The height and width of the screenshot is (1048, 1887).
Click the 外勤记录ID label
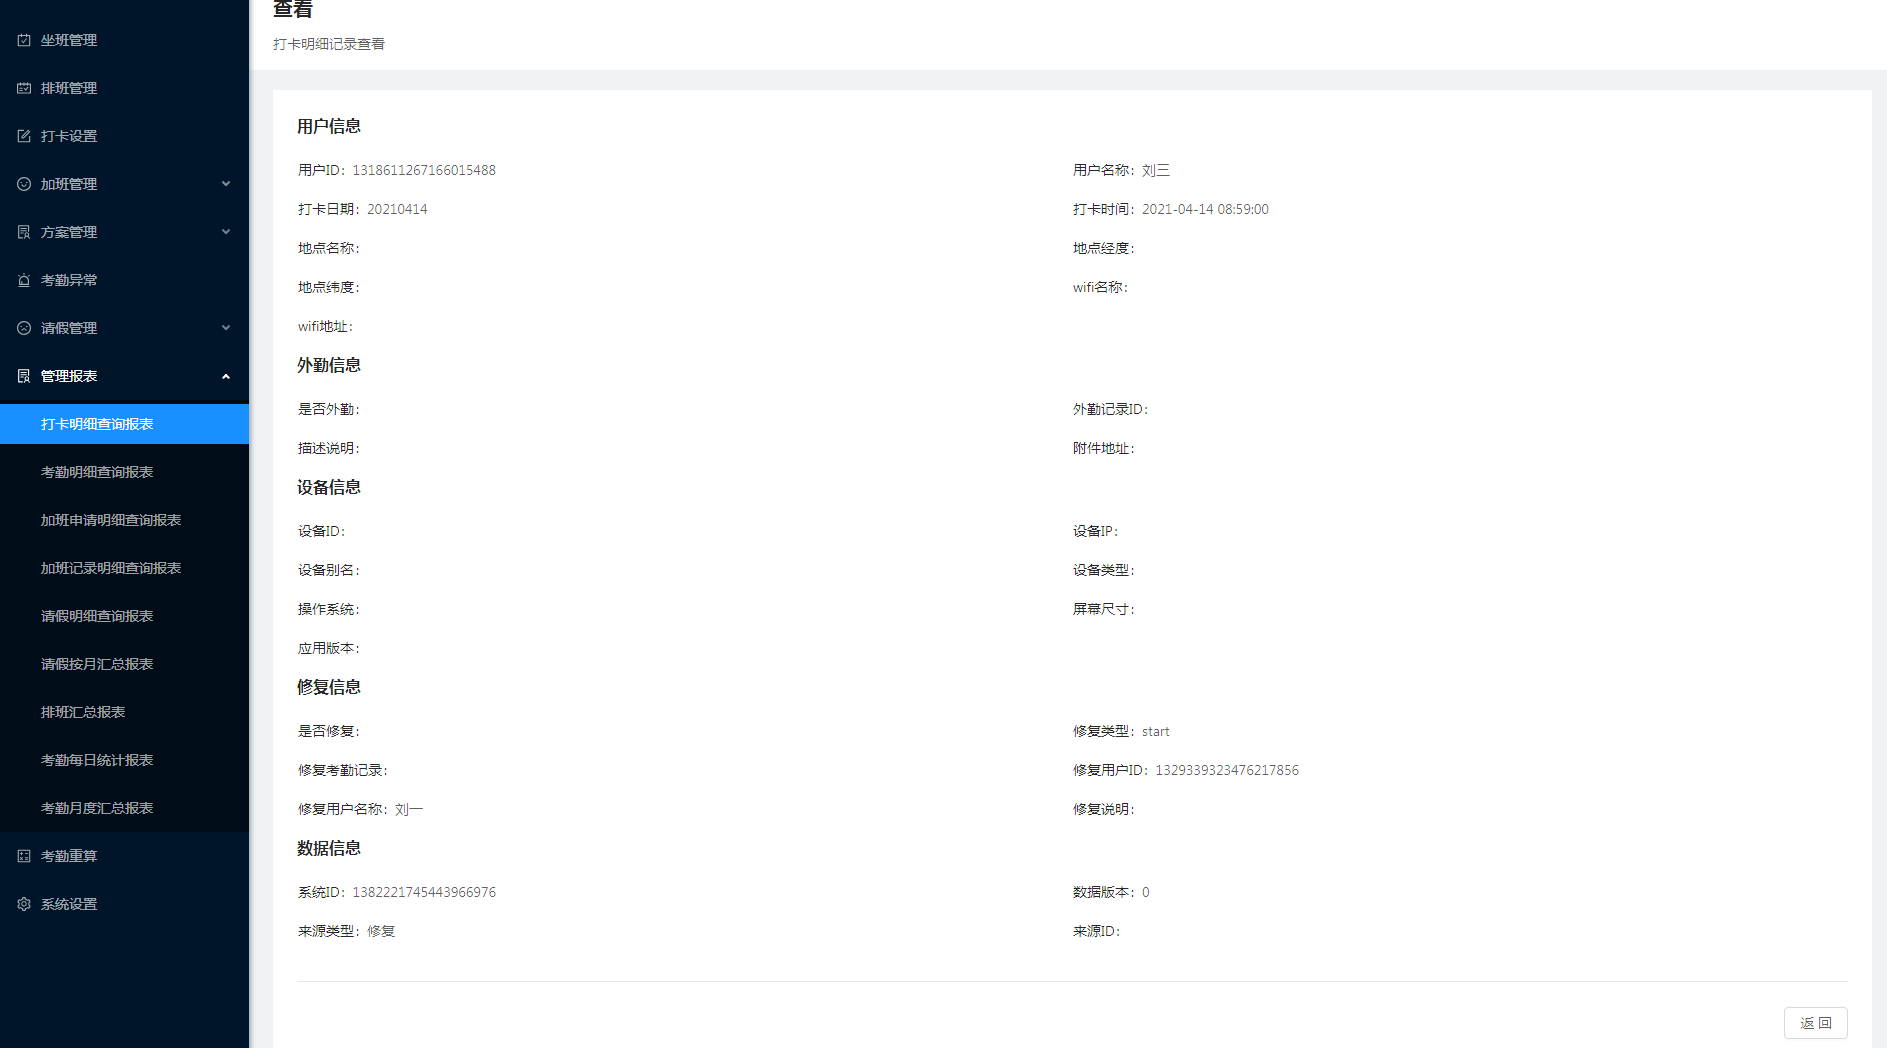[x=1111, y=409]
